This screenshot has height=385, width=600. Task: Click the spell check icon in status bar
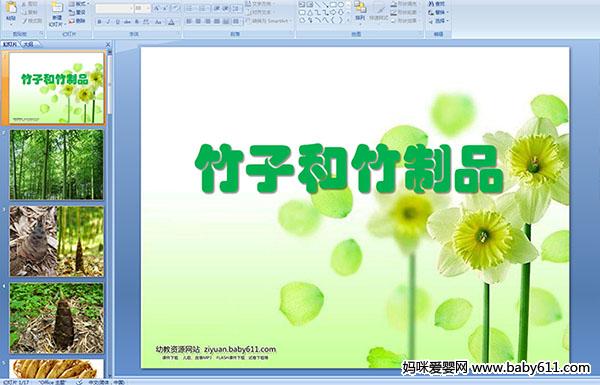pyautogui.click(x=80, y=382)
